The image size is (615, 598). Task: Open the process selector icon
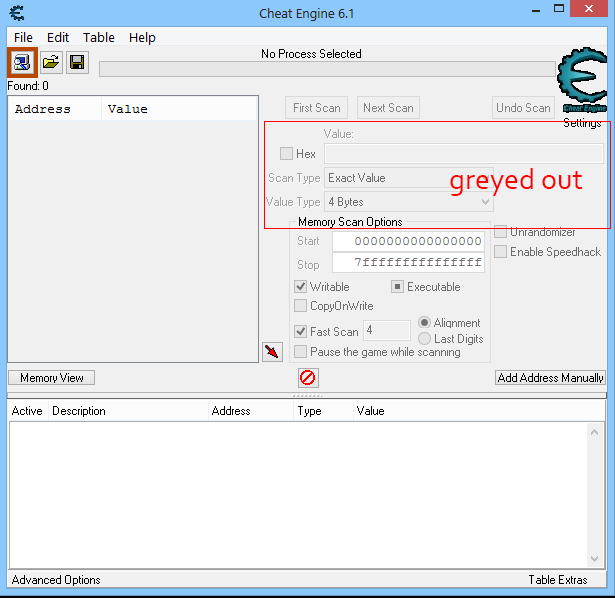pyautogui.click(x=22, y=62)
